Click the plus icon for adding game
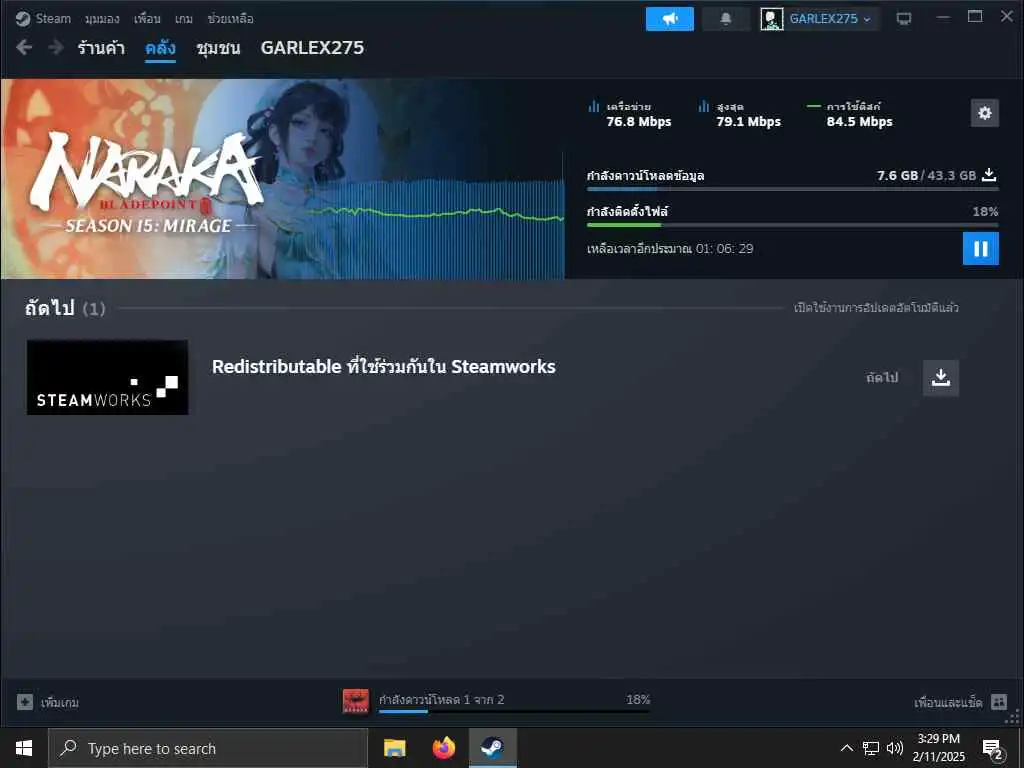 click(x=25, y=702)
